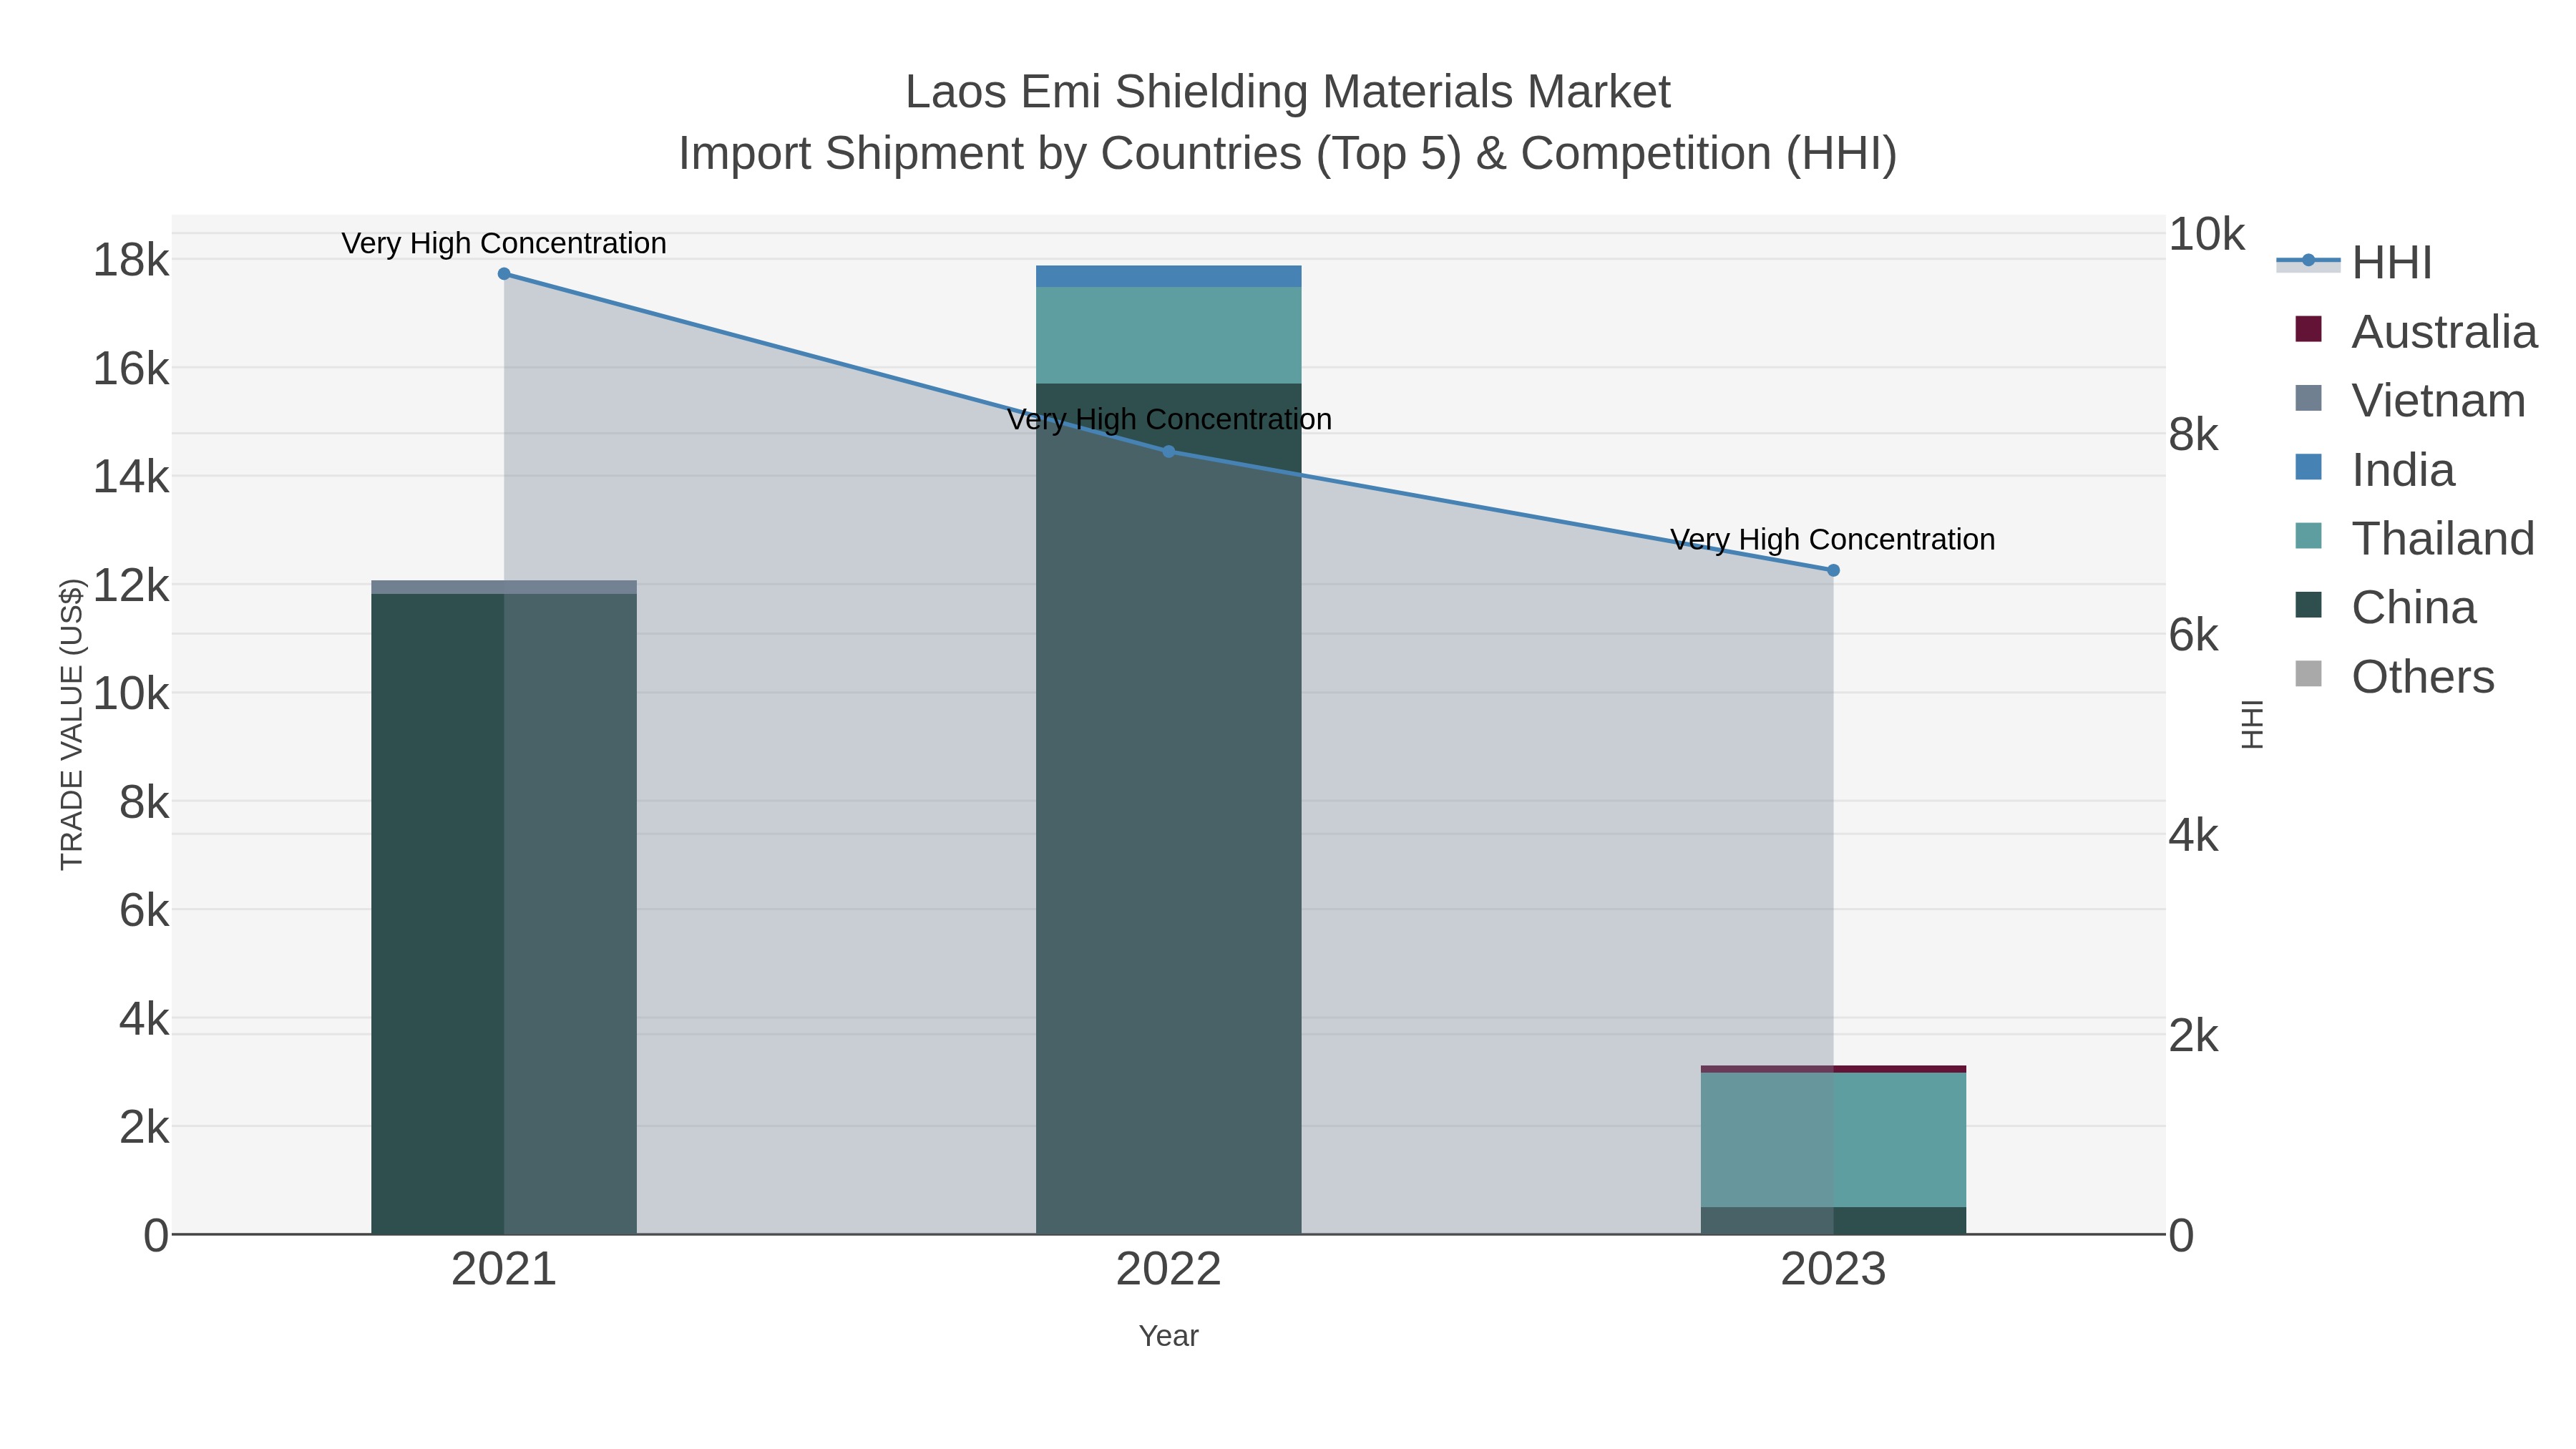The image size is (2576, 1449).
Task: Click the 14k tick on left axis
Action: [x=131, y=476]
